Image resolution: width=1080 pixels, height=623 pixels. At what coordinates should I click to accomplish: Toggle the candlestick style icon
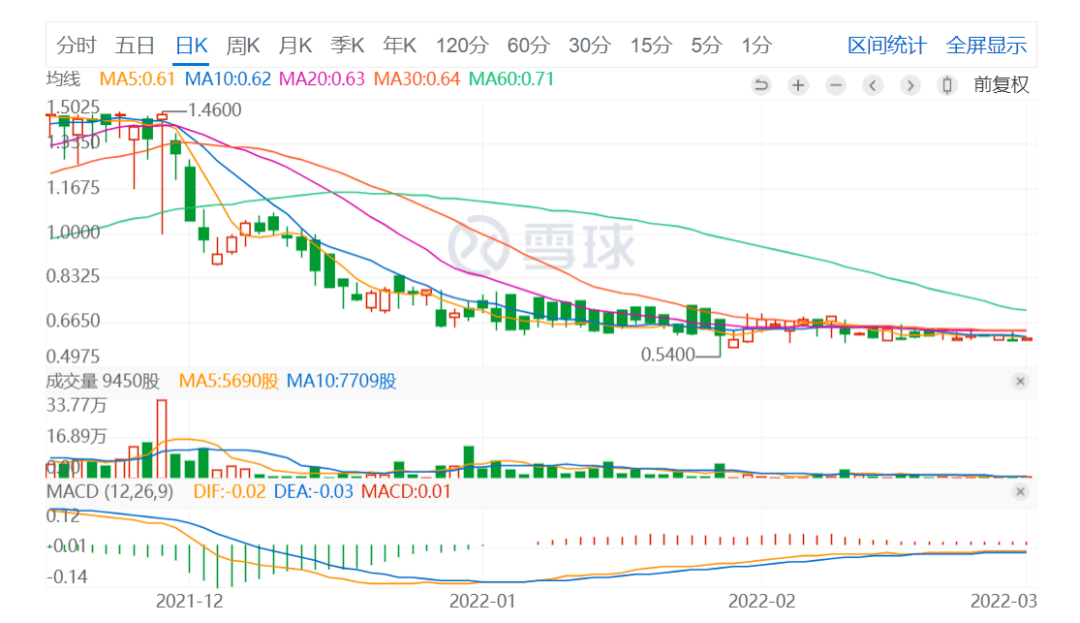(946, 85)
